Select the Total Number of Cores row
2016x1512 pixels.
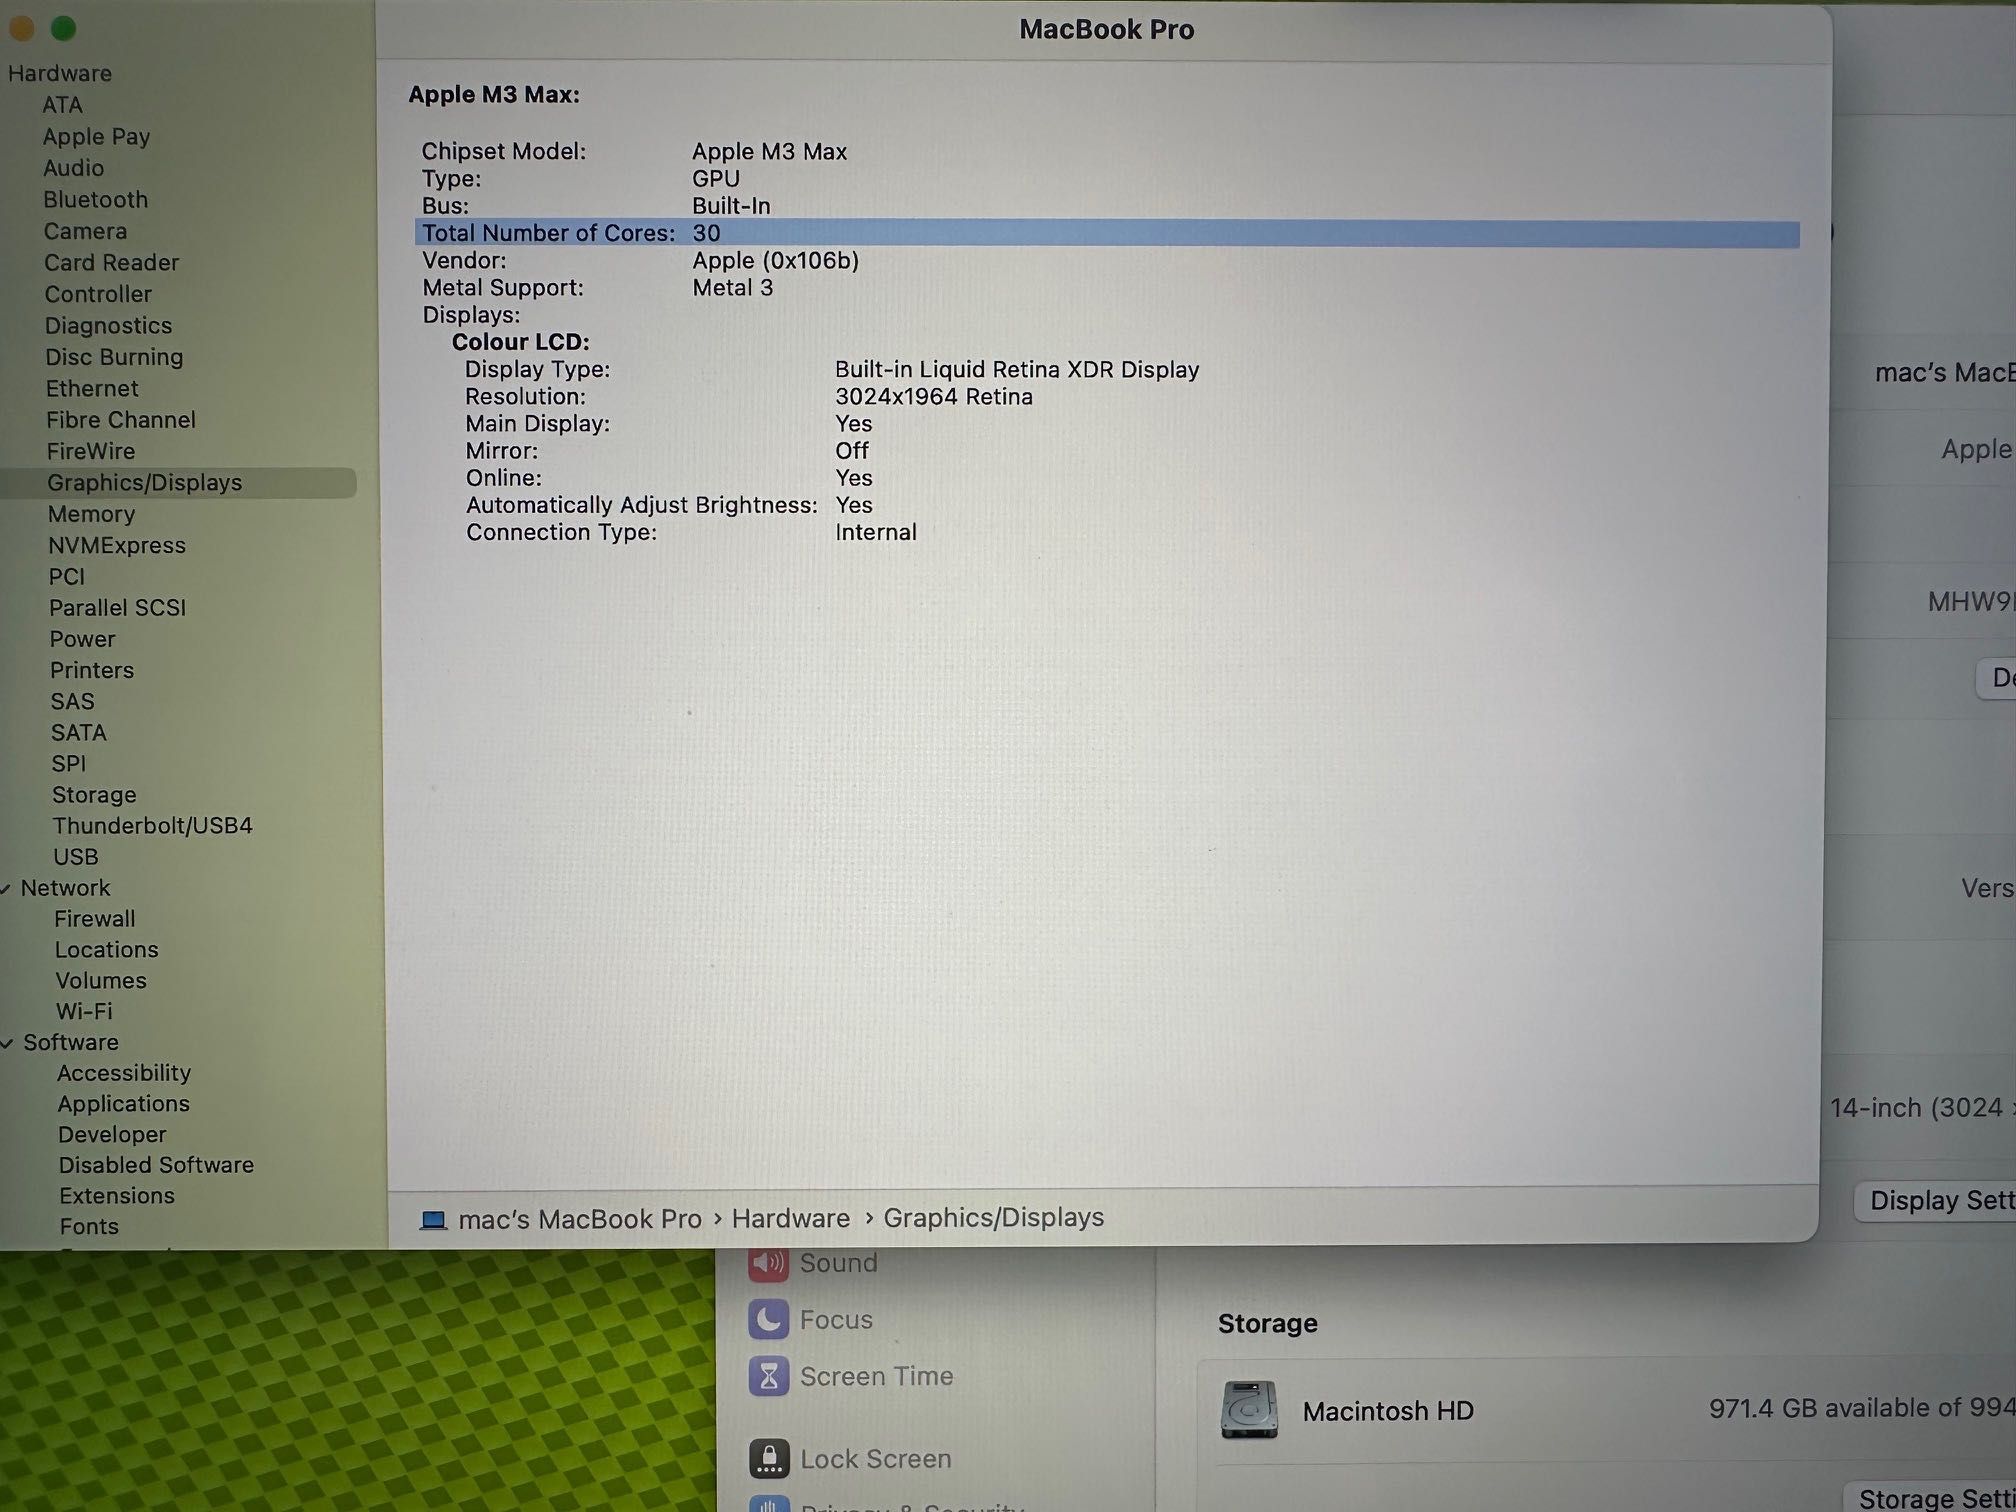(x=1107, y=233)
